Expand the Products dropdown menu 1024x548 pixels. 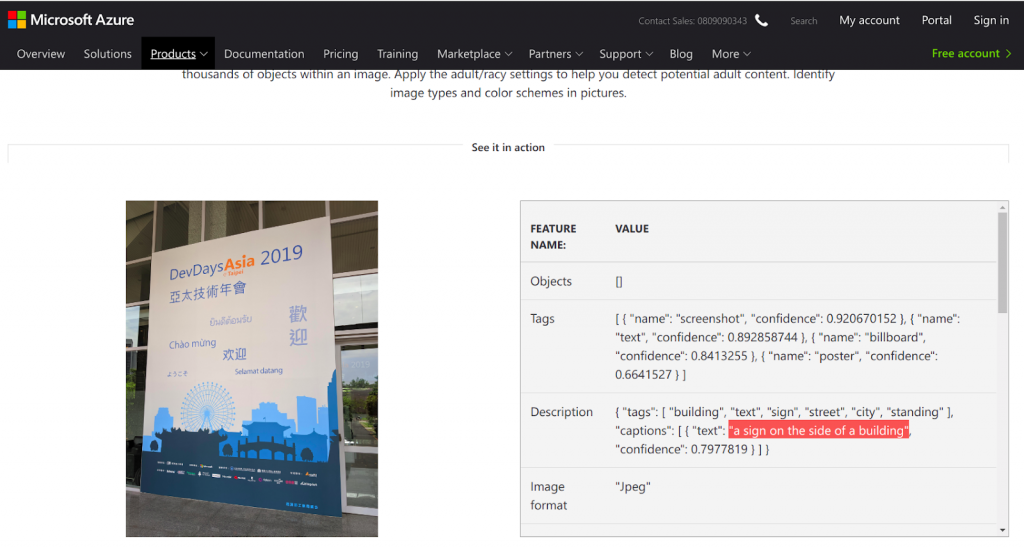tap(178, 54)
